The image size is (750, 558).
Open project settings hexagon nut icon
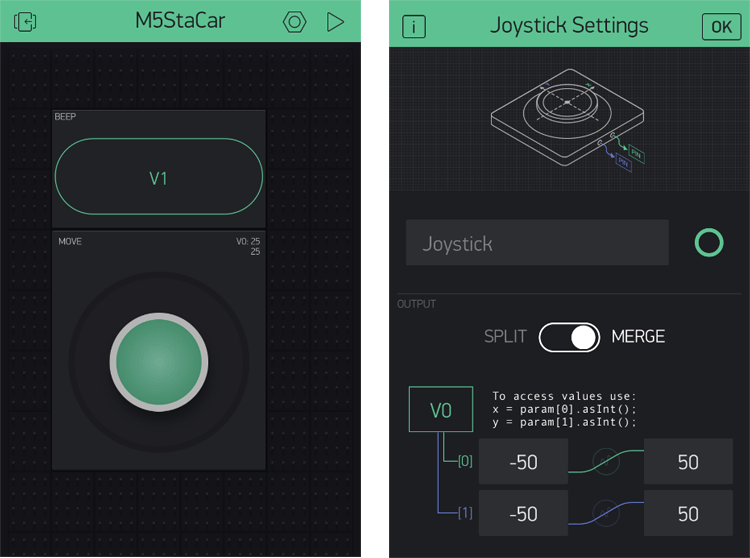[294, 22]
